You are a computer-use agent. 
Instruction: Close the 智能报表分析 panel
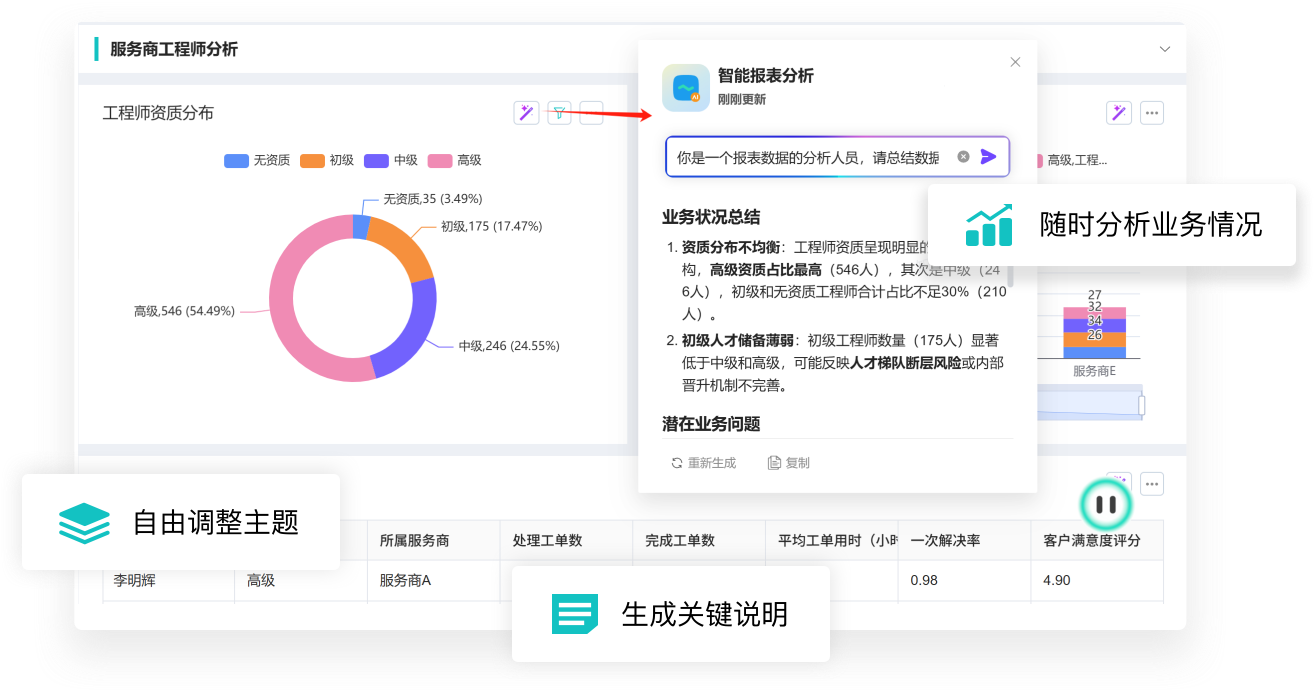click(1015, 62)
